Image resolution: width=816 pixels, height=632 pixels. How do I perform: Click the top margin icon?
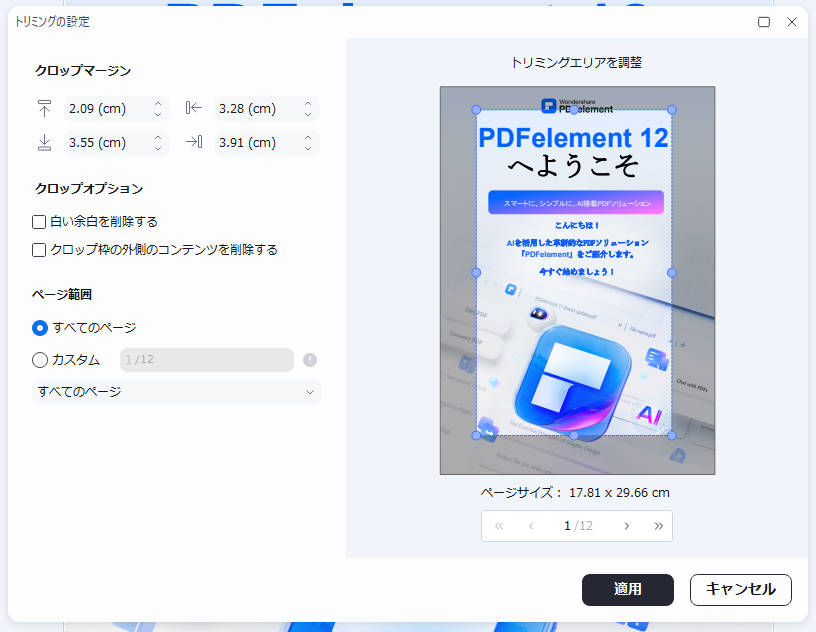(x=42, y=108)
